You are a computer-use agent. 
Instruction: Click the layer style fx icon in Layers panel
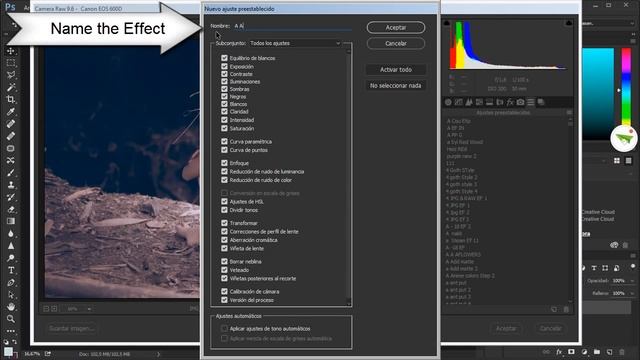pyautogui.click(x=559, y=352)
